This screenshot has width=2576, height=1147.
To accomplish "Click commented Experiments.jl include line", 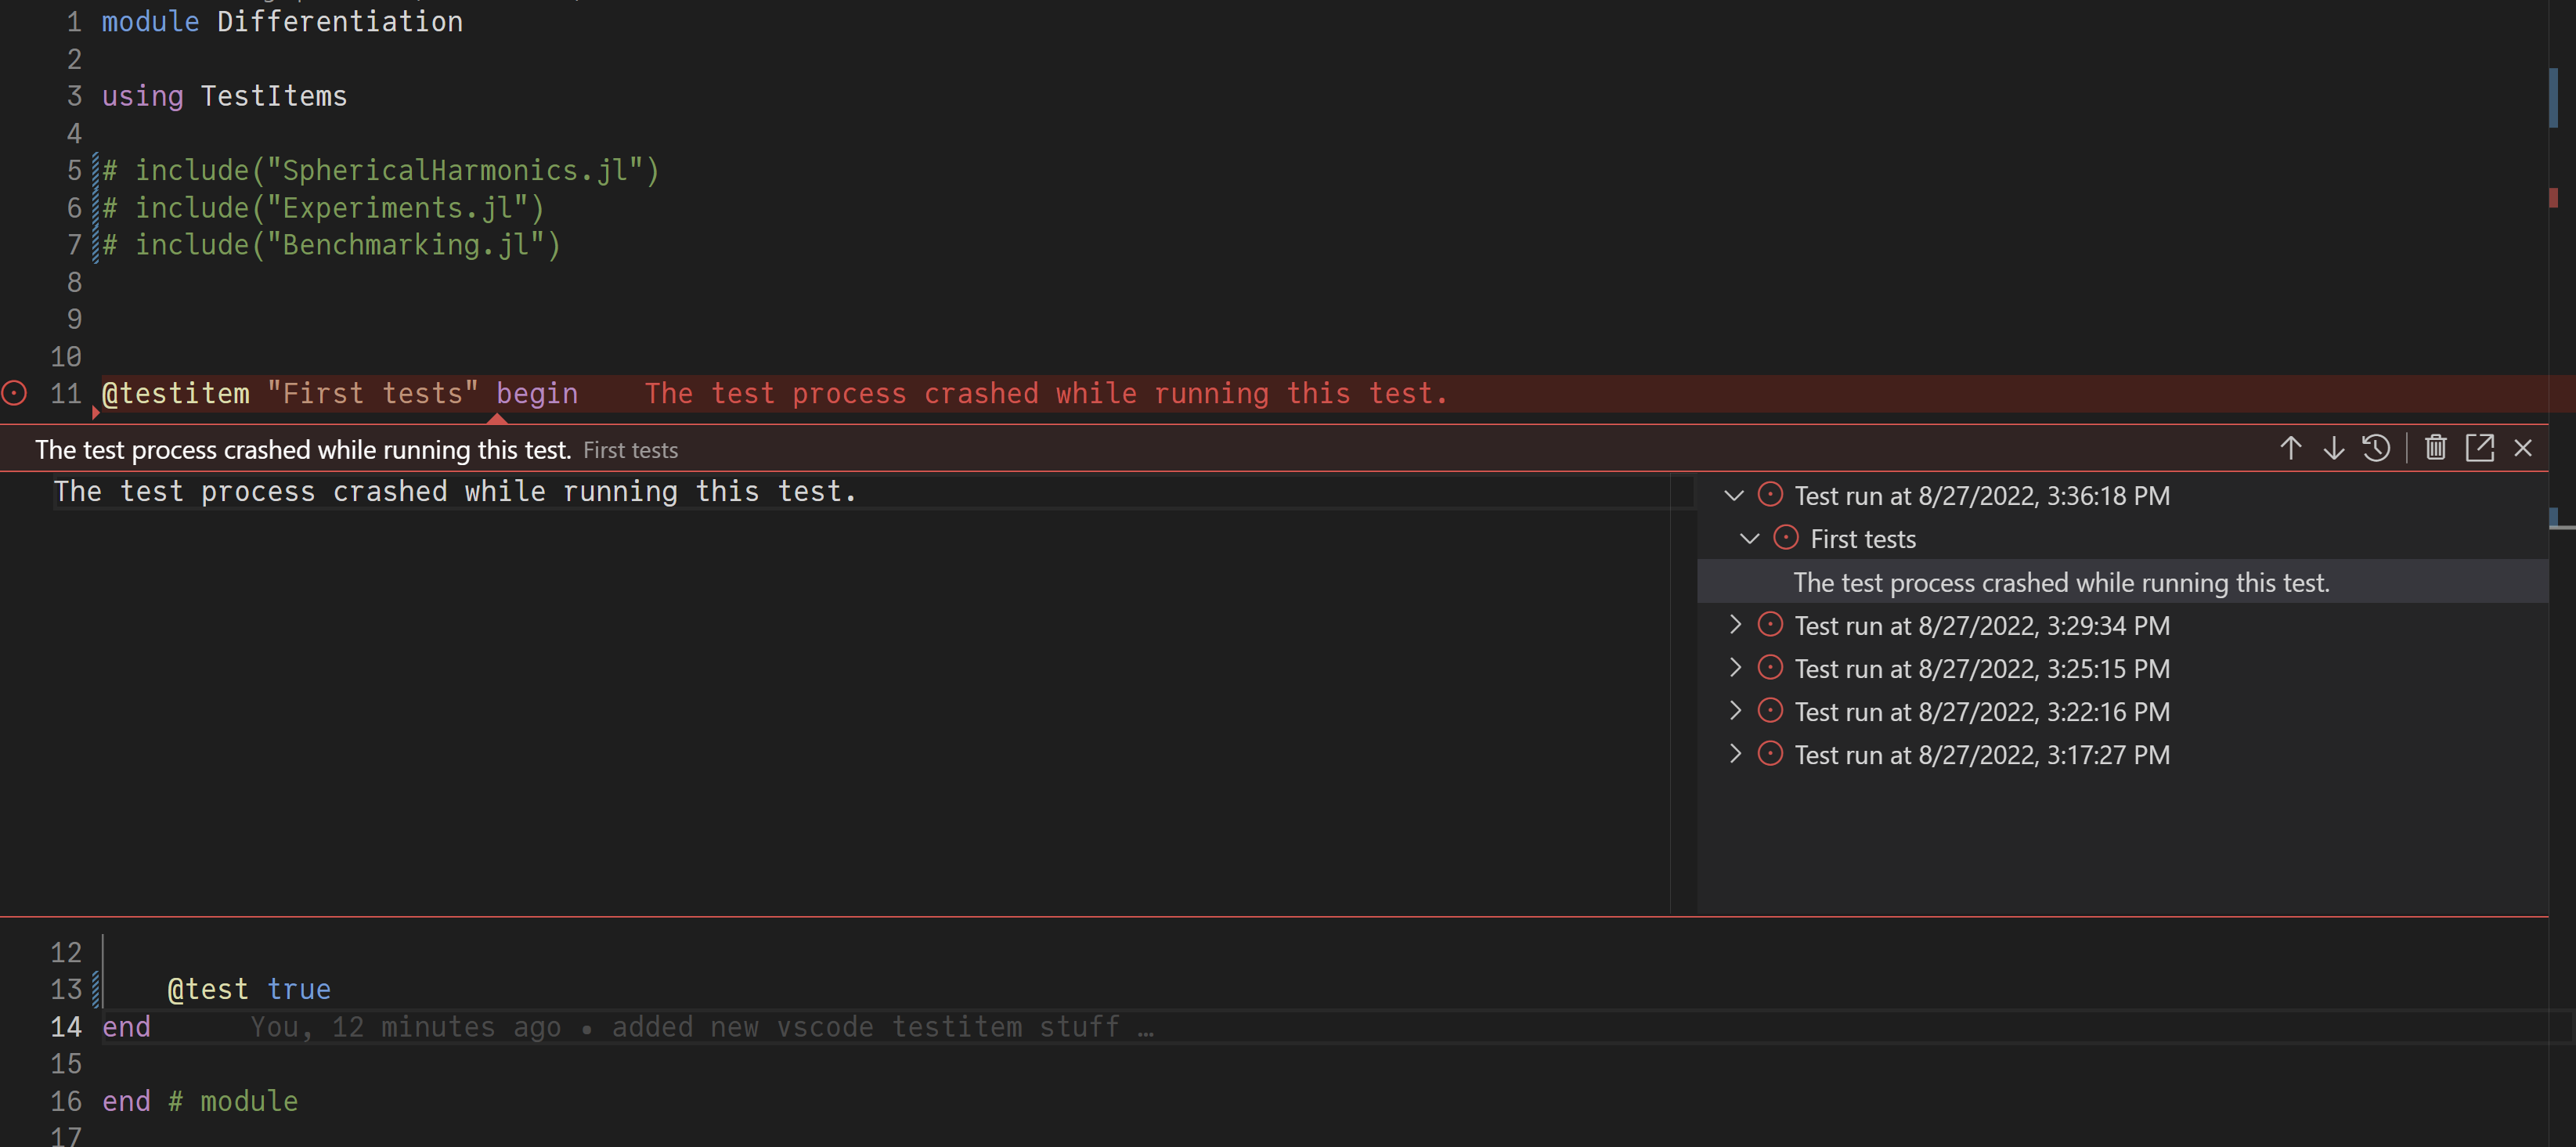I will click(323, 208).
